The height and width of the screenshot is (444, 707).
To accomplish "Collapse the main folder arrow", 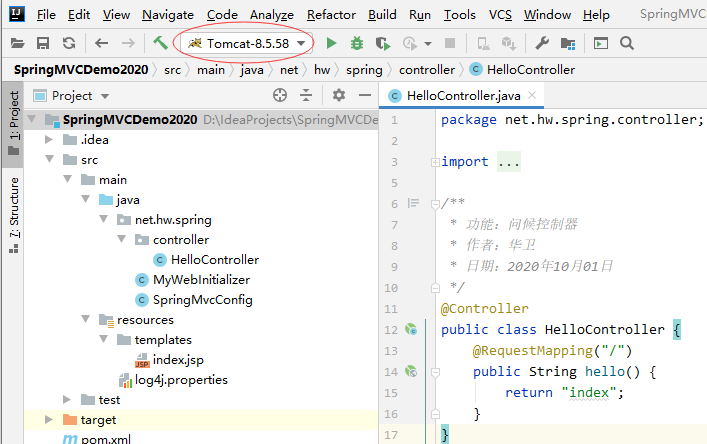I will tap(68, 179).
